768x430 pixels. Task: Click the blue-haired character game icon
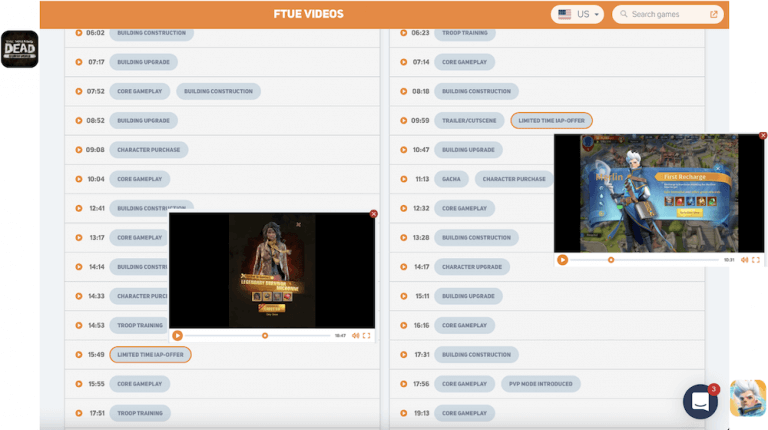click(x=747, y=398)
